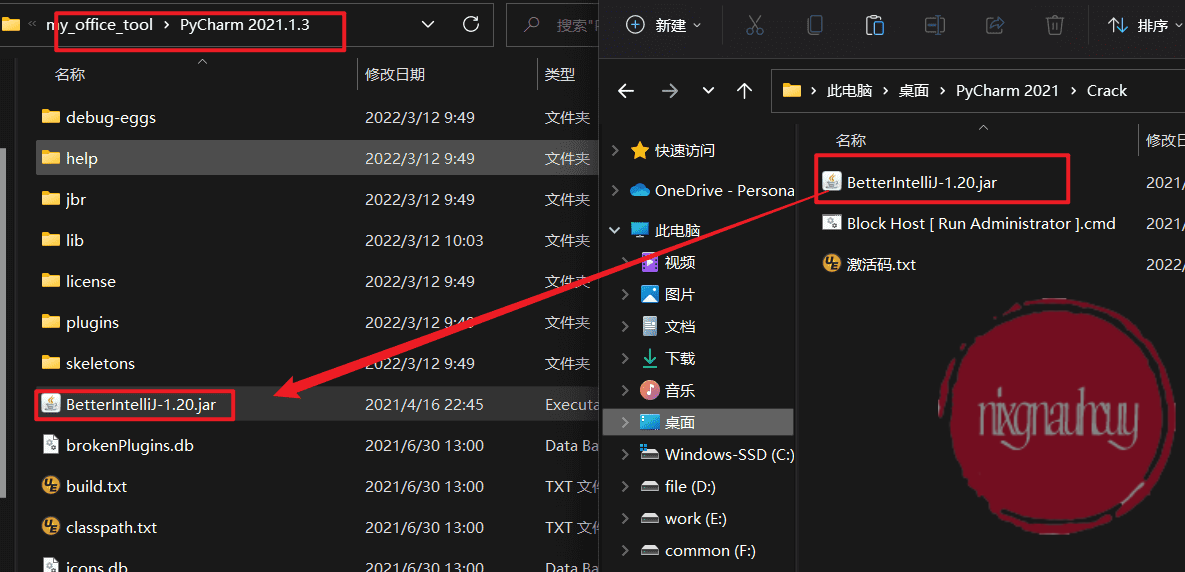Click my_office_tool breadcrumb in left window
Screen dimensions: 1185x572
99,25
